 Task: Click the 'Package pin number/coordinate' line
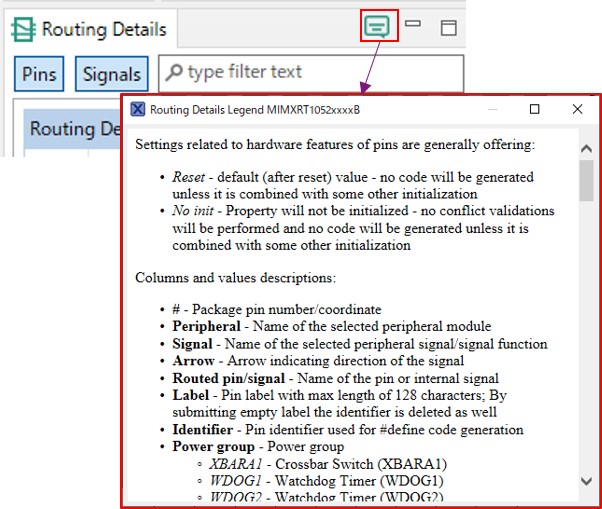[x=276, y=309]
